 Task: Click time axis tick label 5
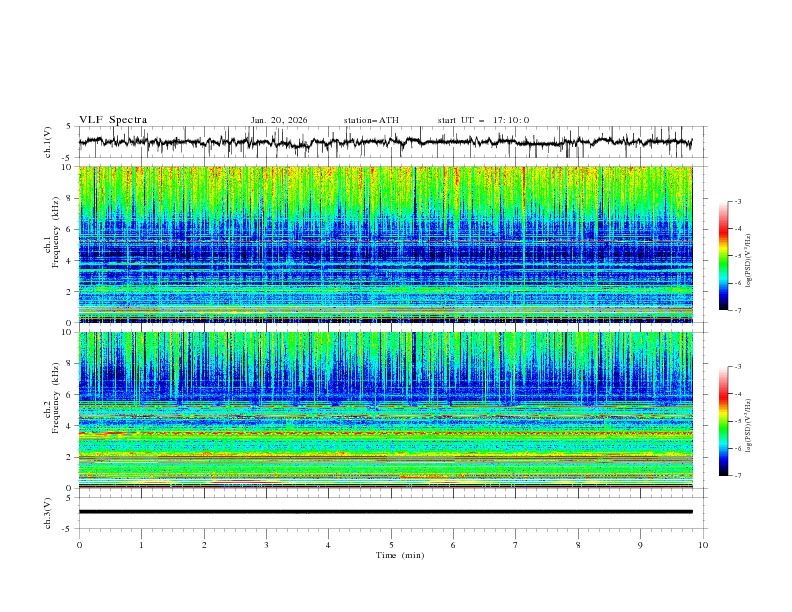point(391,545)
